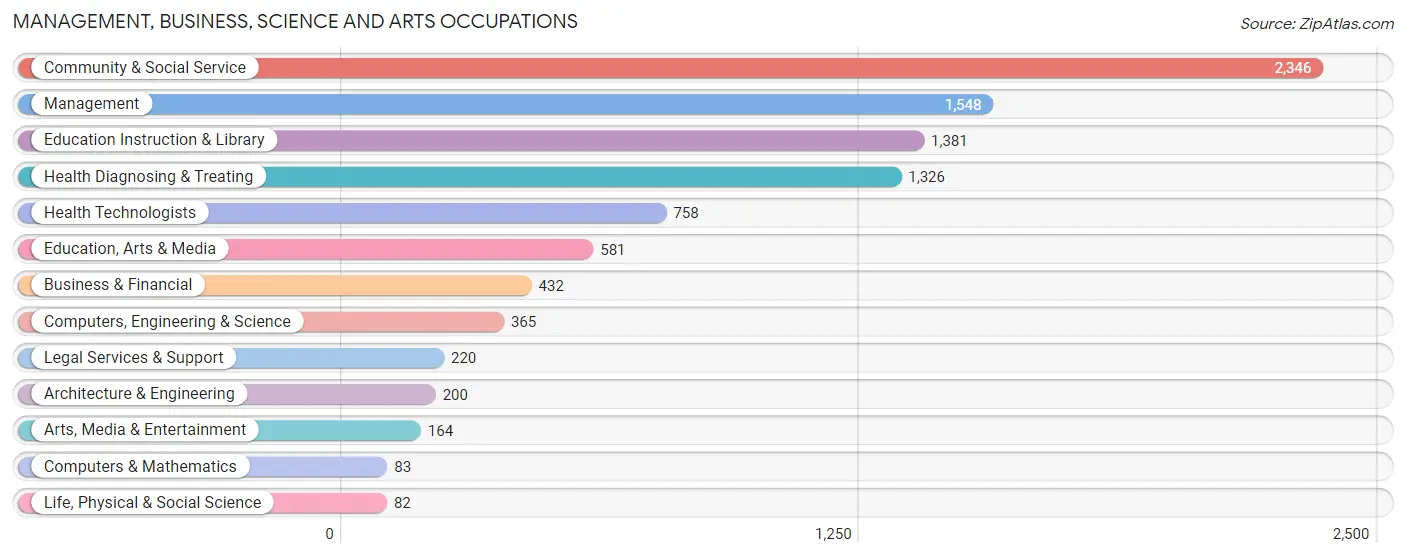The width and height of the screenshot is (1406, 558).
Task: Click the 2,500 axis tick label
Action: pos(1350,534)
